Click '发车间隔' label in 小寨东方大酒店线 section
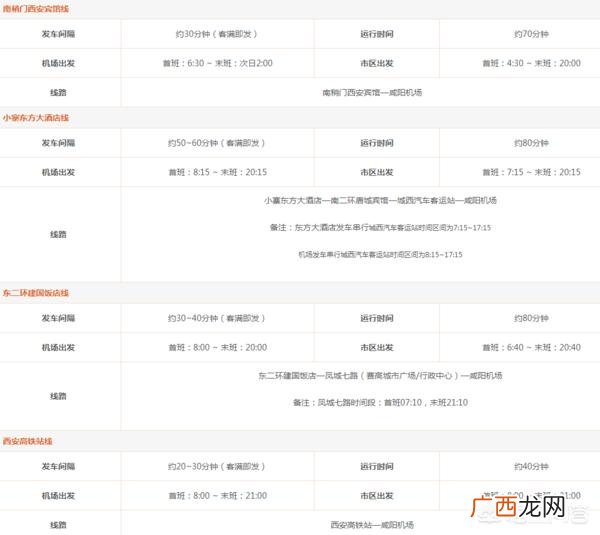 pos(58,143)
